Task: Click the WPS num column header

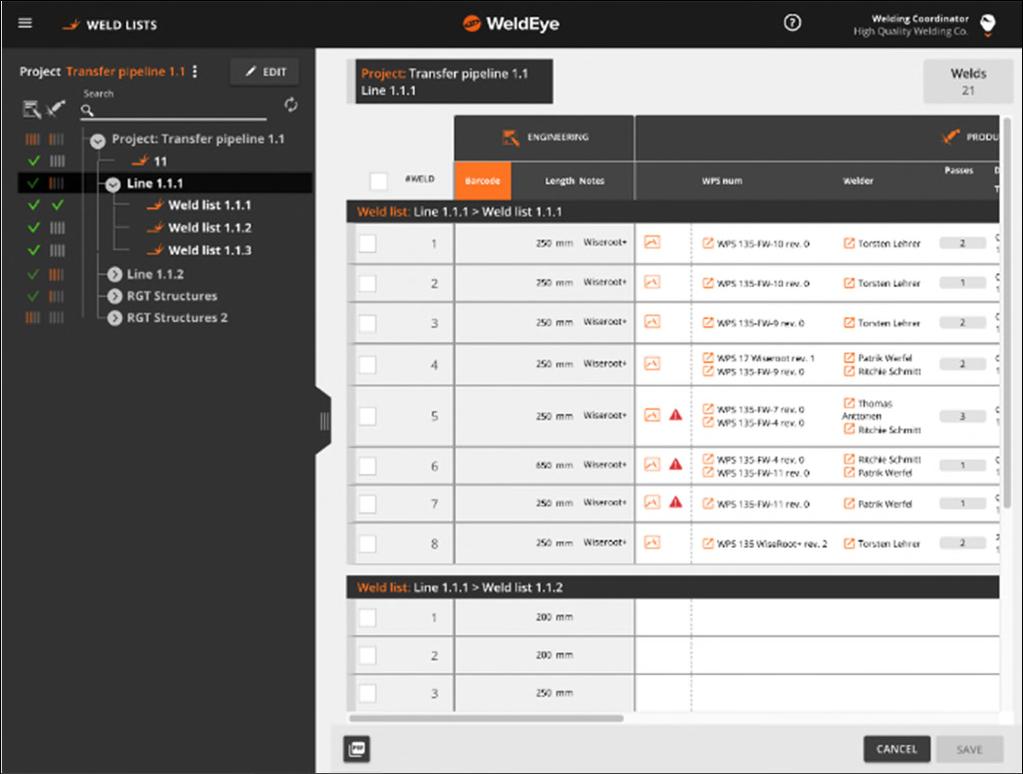Action: click(722, 181)
